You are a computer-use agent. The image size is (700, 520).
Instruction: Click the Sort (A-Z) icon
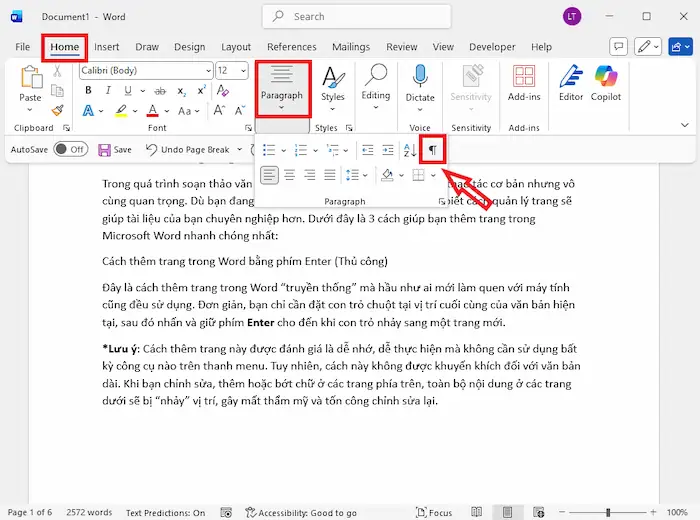tap(410, 150)
